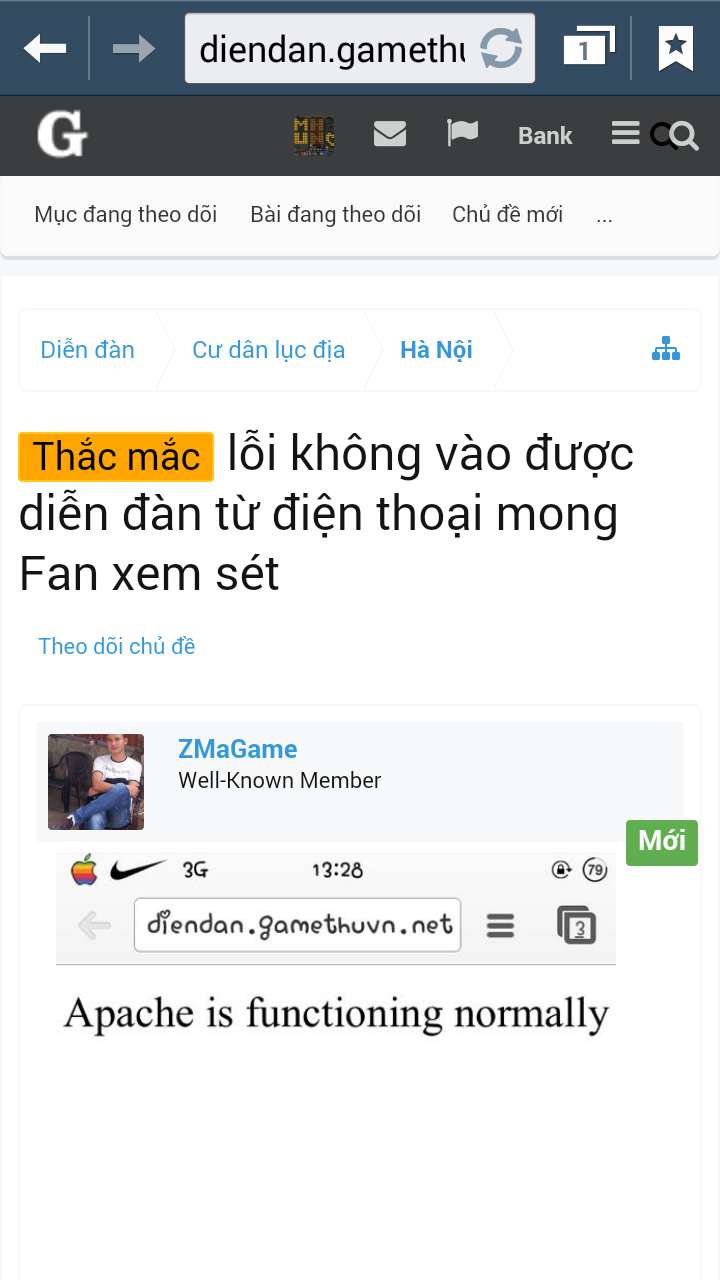Open the user avatar icon in header
The height and width of the screenshot is (1280, 720).
(314, 136)
